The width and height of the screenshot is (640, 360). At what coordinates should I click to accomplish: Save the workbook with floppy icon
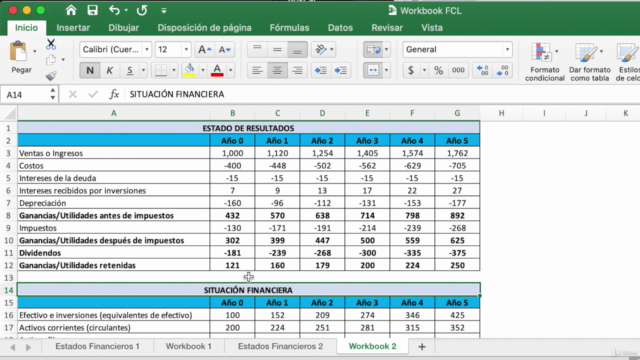coord(93,10)
